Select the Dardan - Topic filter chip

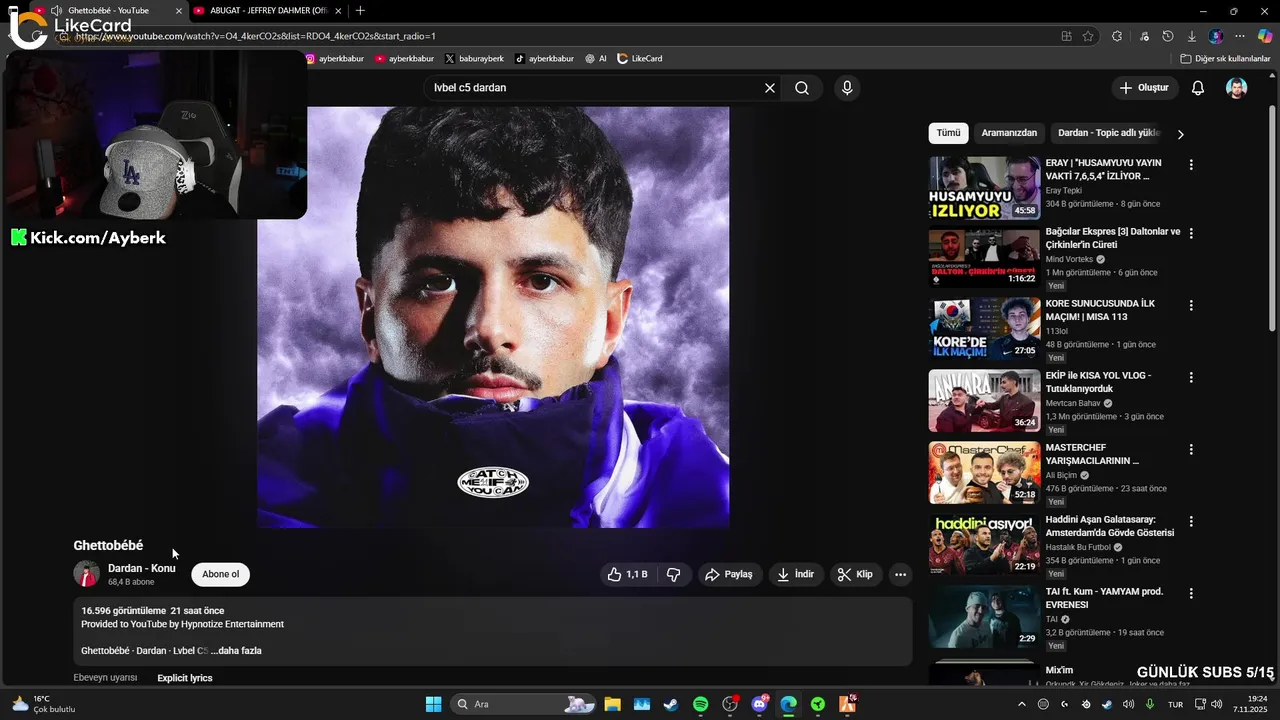pos(1108,133)
